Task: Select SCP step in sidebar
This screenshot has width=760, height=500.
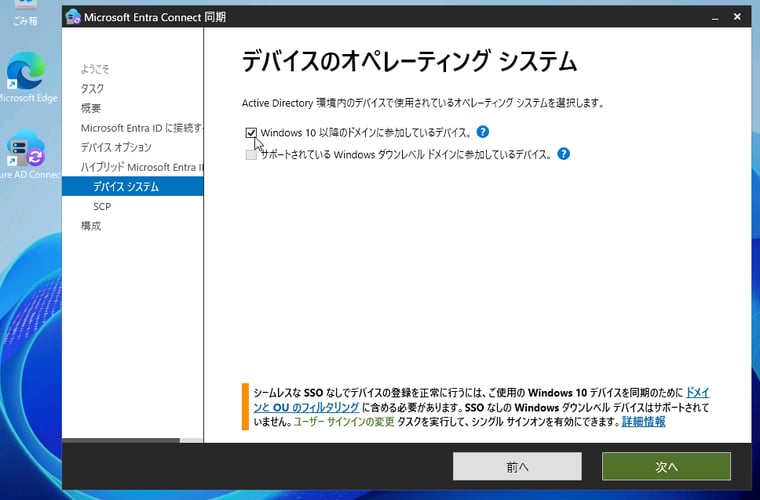Action: tap(102, 206)
